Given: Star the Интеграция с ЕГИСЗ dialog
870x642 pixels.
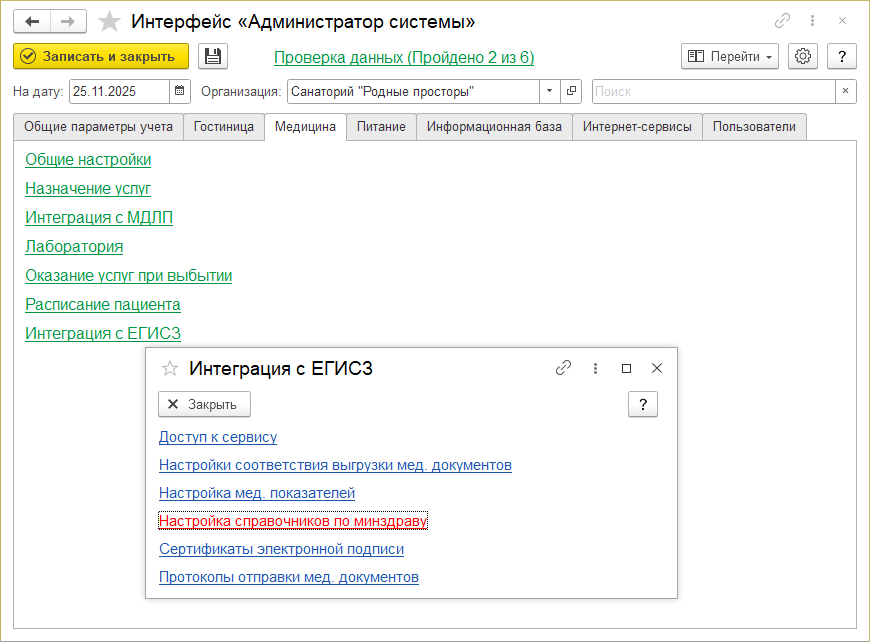Looking at the screenshot, I should pos(169,368).
